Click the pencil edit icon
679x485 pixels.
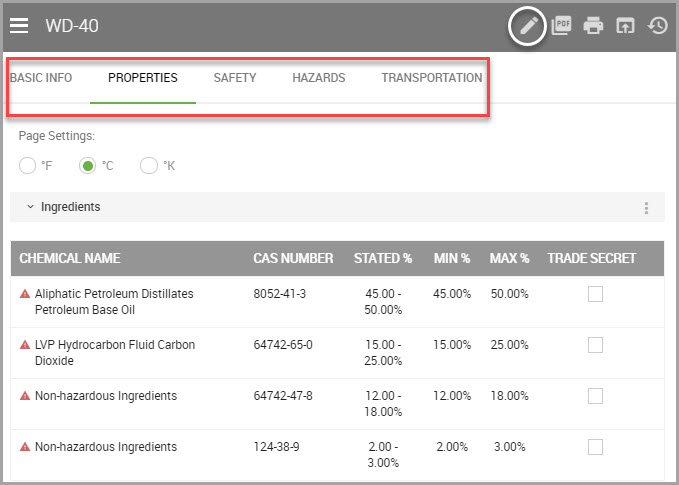(x=528, y=26)
